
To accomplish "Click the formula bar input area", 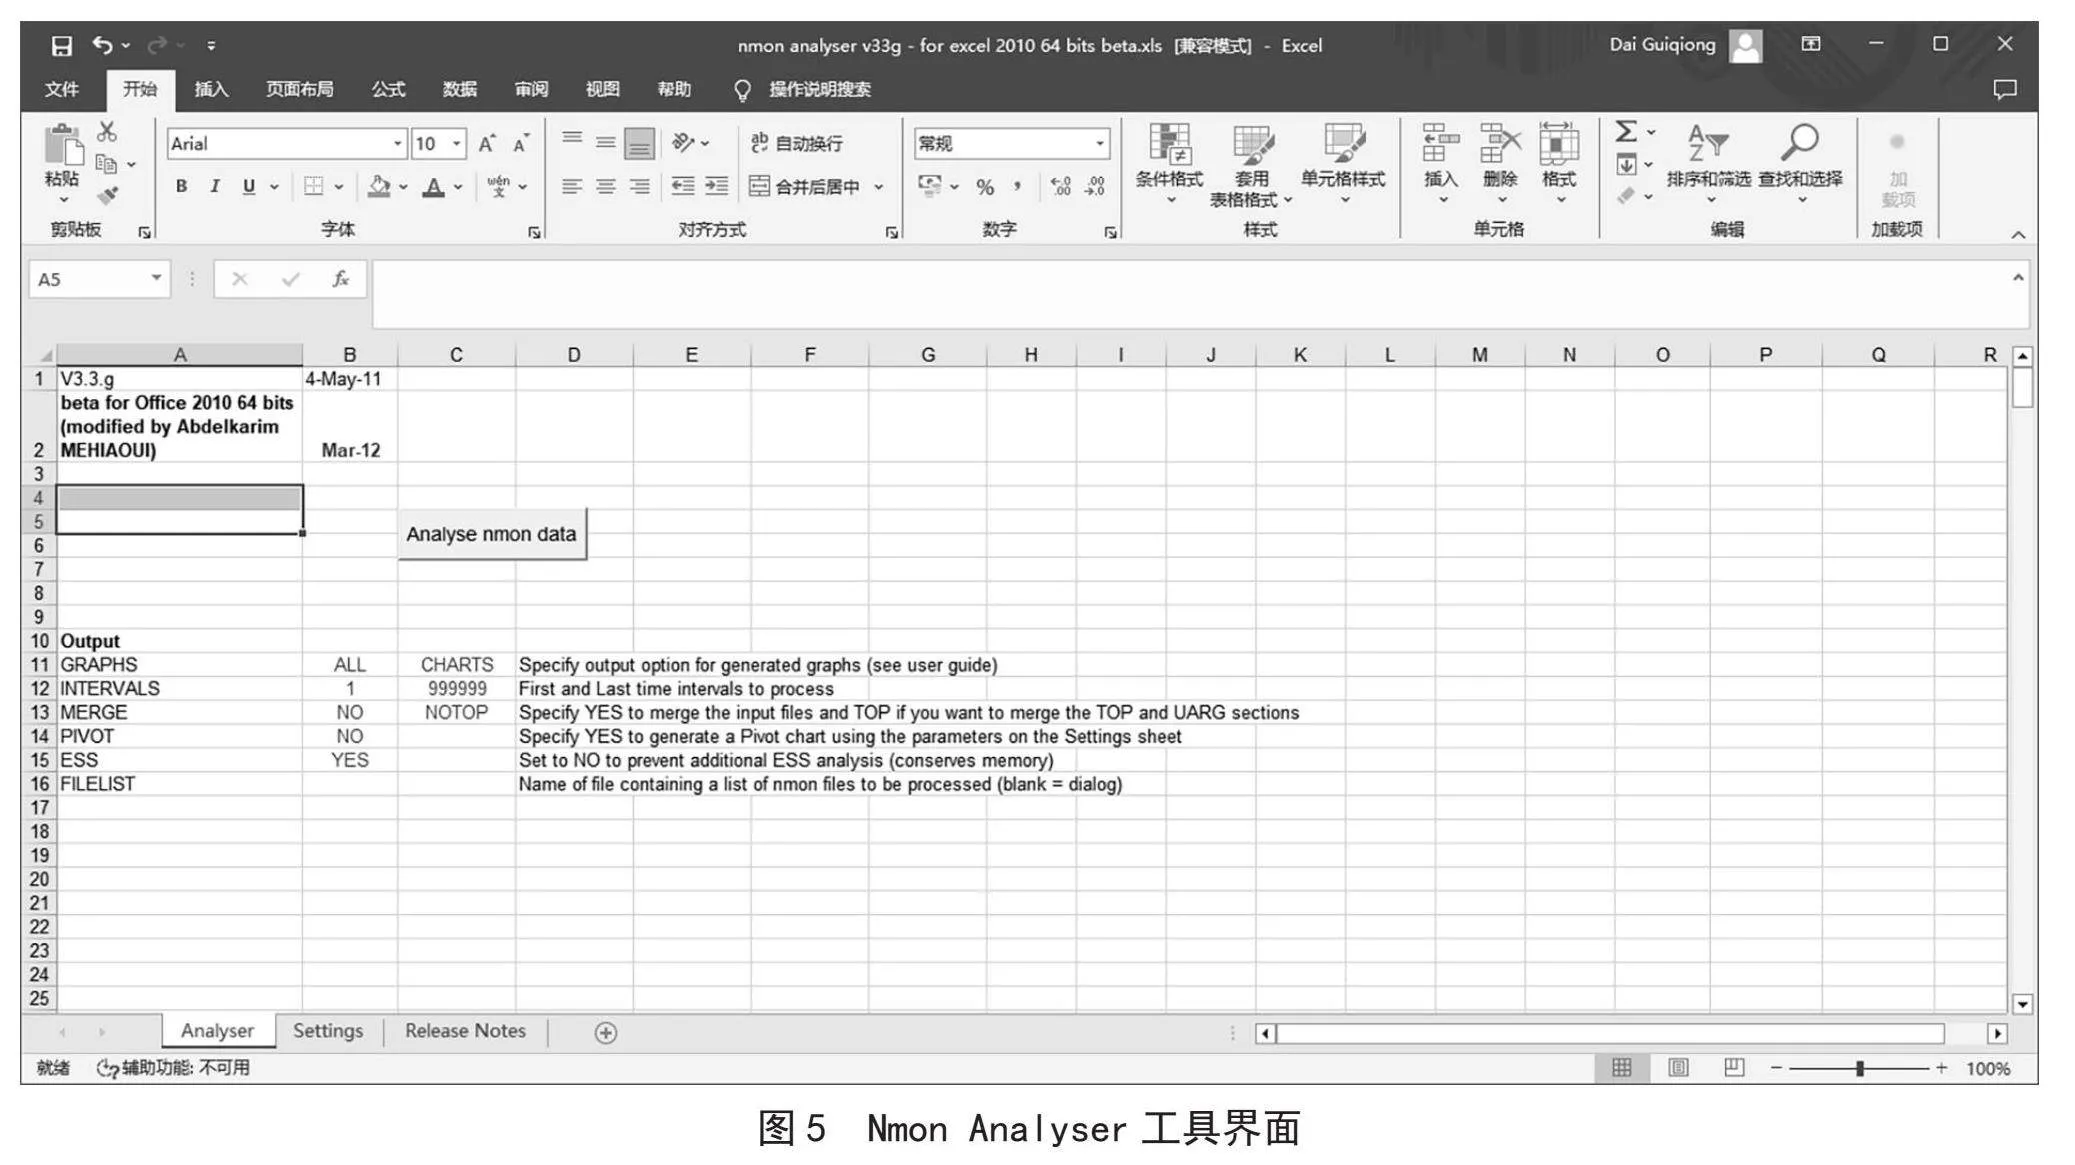I will (1200, 294).
